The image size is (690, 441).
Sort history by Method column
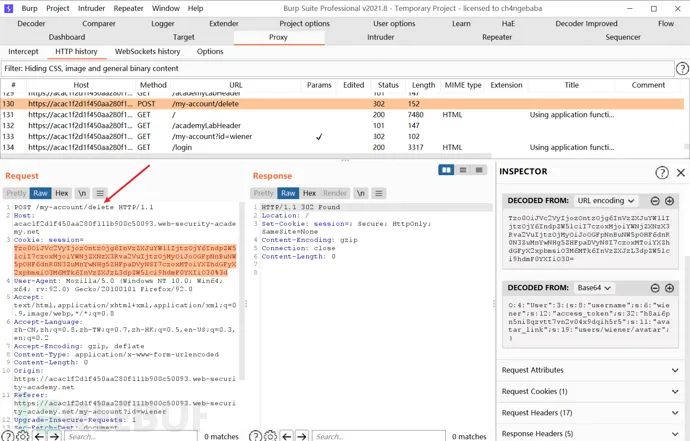tap(153, 85)
